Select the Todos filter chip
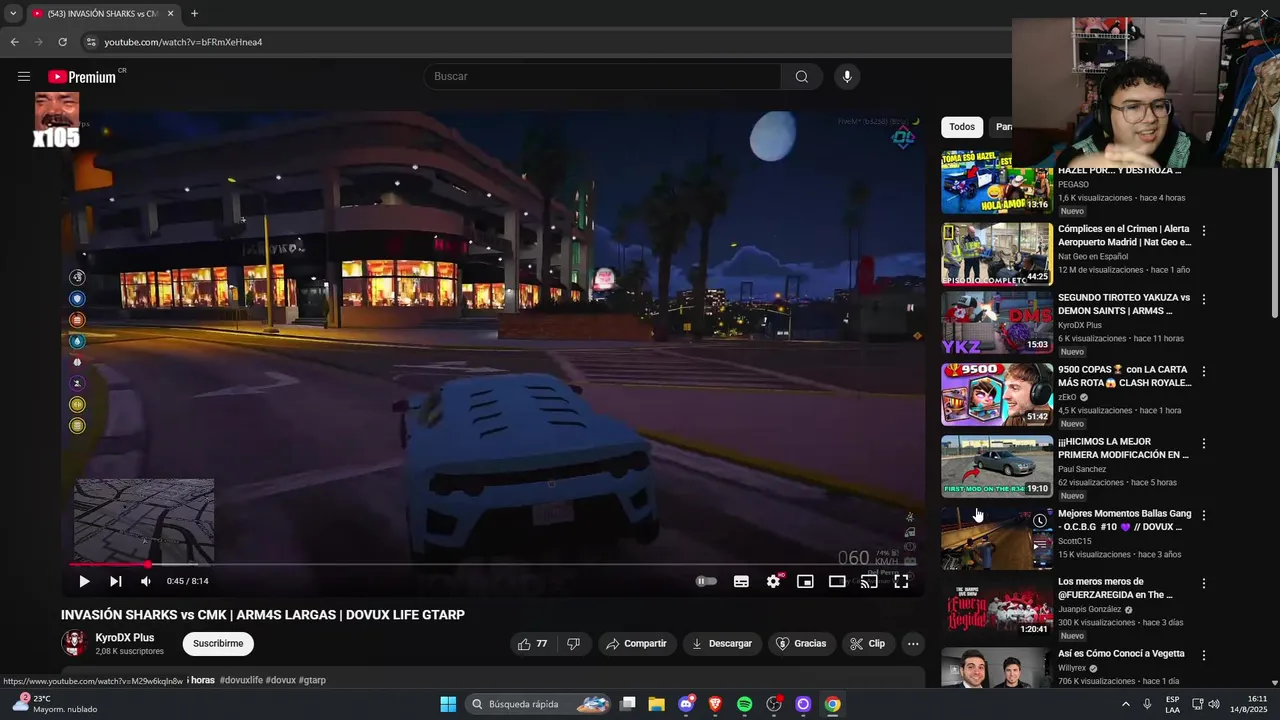Viewport: 1280px width, 720px height. click(962, 127)
